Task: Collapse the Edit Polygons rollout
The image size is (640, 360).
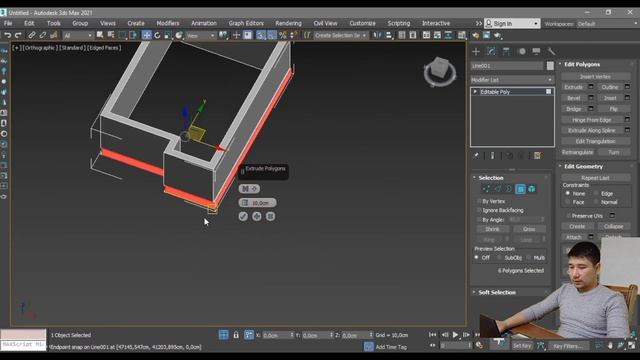Action: (x=582, y=64)
